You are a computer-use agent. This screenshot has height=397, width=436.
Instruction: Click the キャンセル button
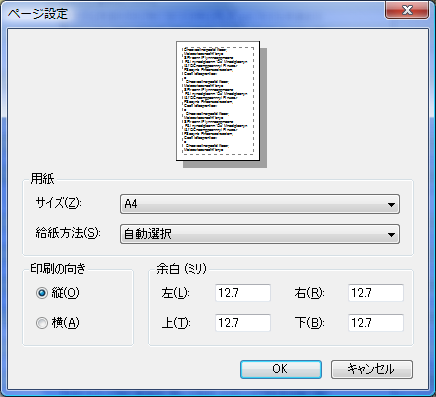pyautogui.click(x=372, y=369)
